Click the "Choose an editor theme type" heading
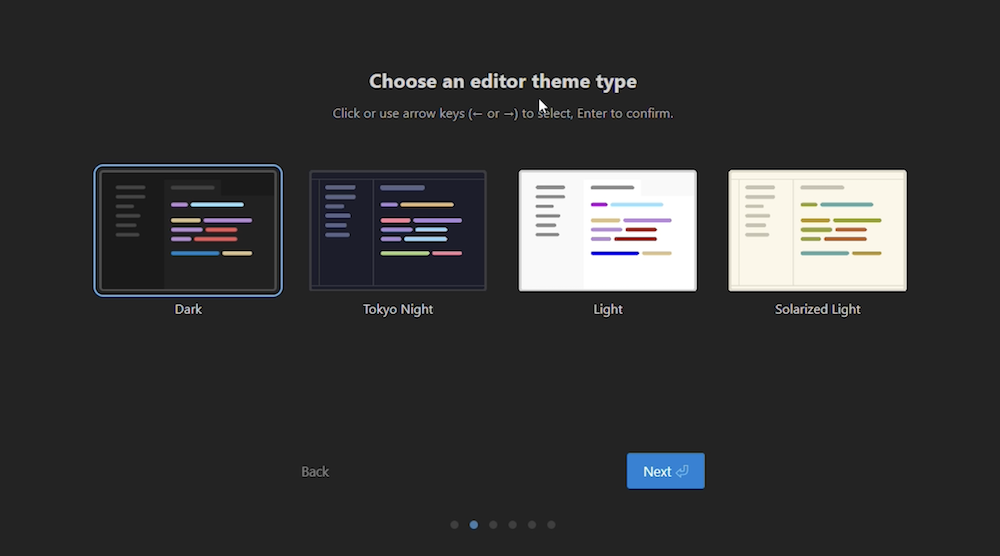This screenshot has height=556, width=1000. (502, 82)
